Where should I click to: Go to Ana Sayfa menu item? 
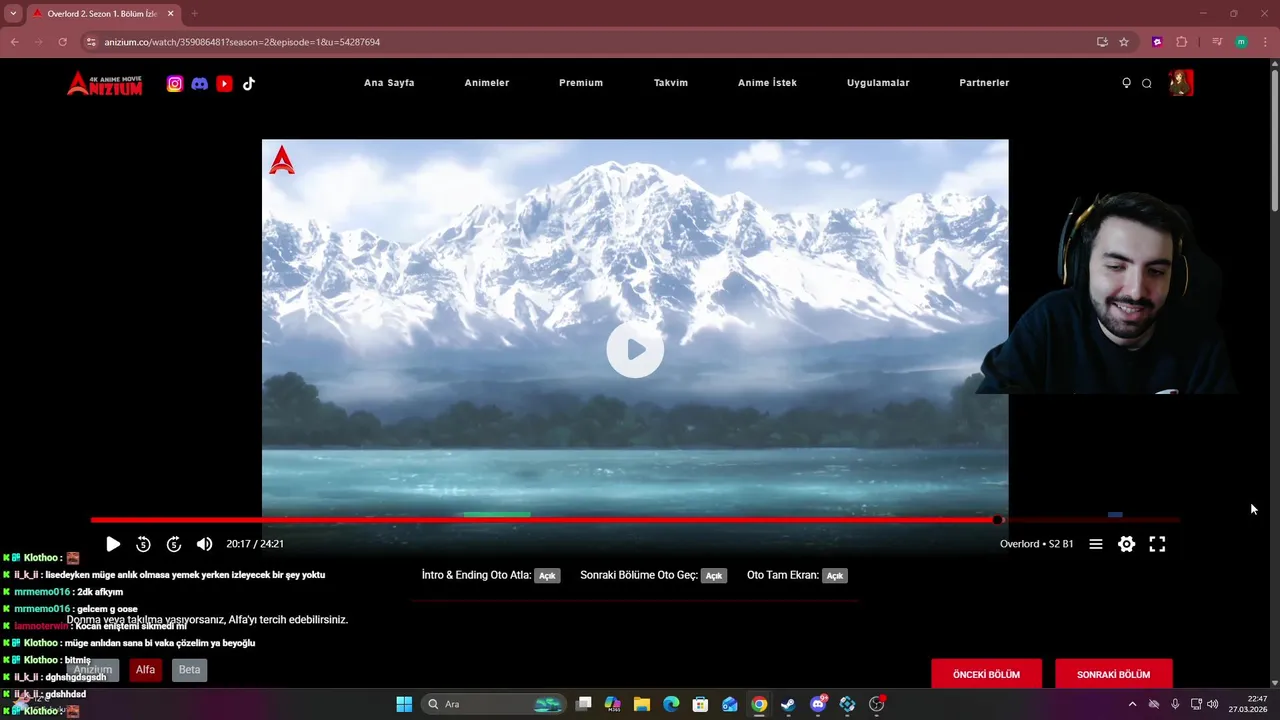(389, 83)
